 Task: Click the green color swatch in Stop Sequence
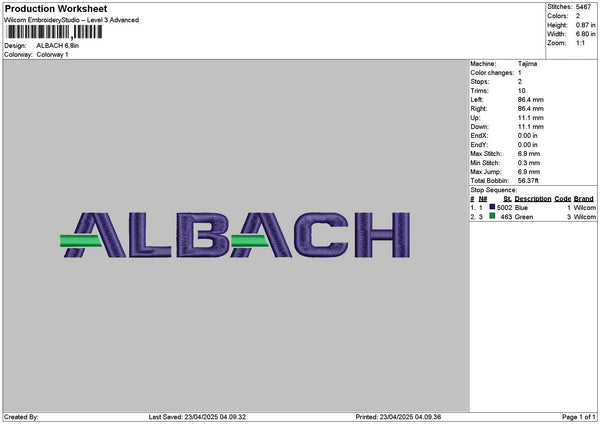tap(492, 216)
